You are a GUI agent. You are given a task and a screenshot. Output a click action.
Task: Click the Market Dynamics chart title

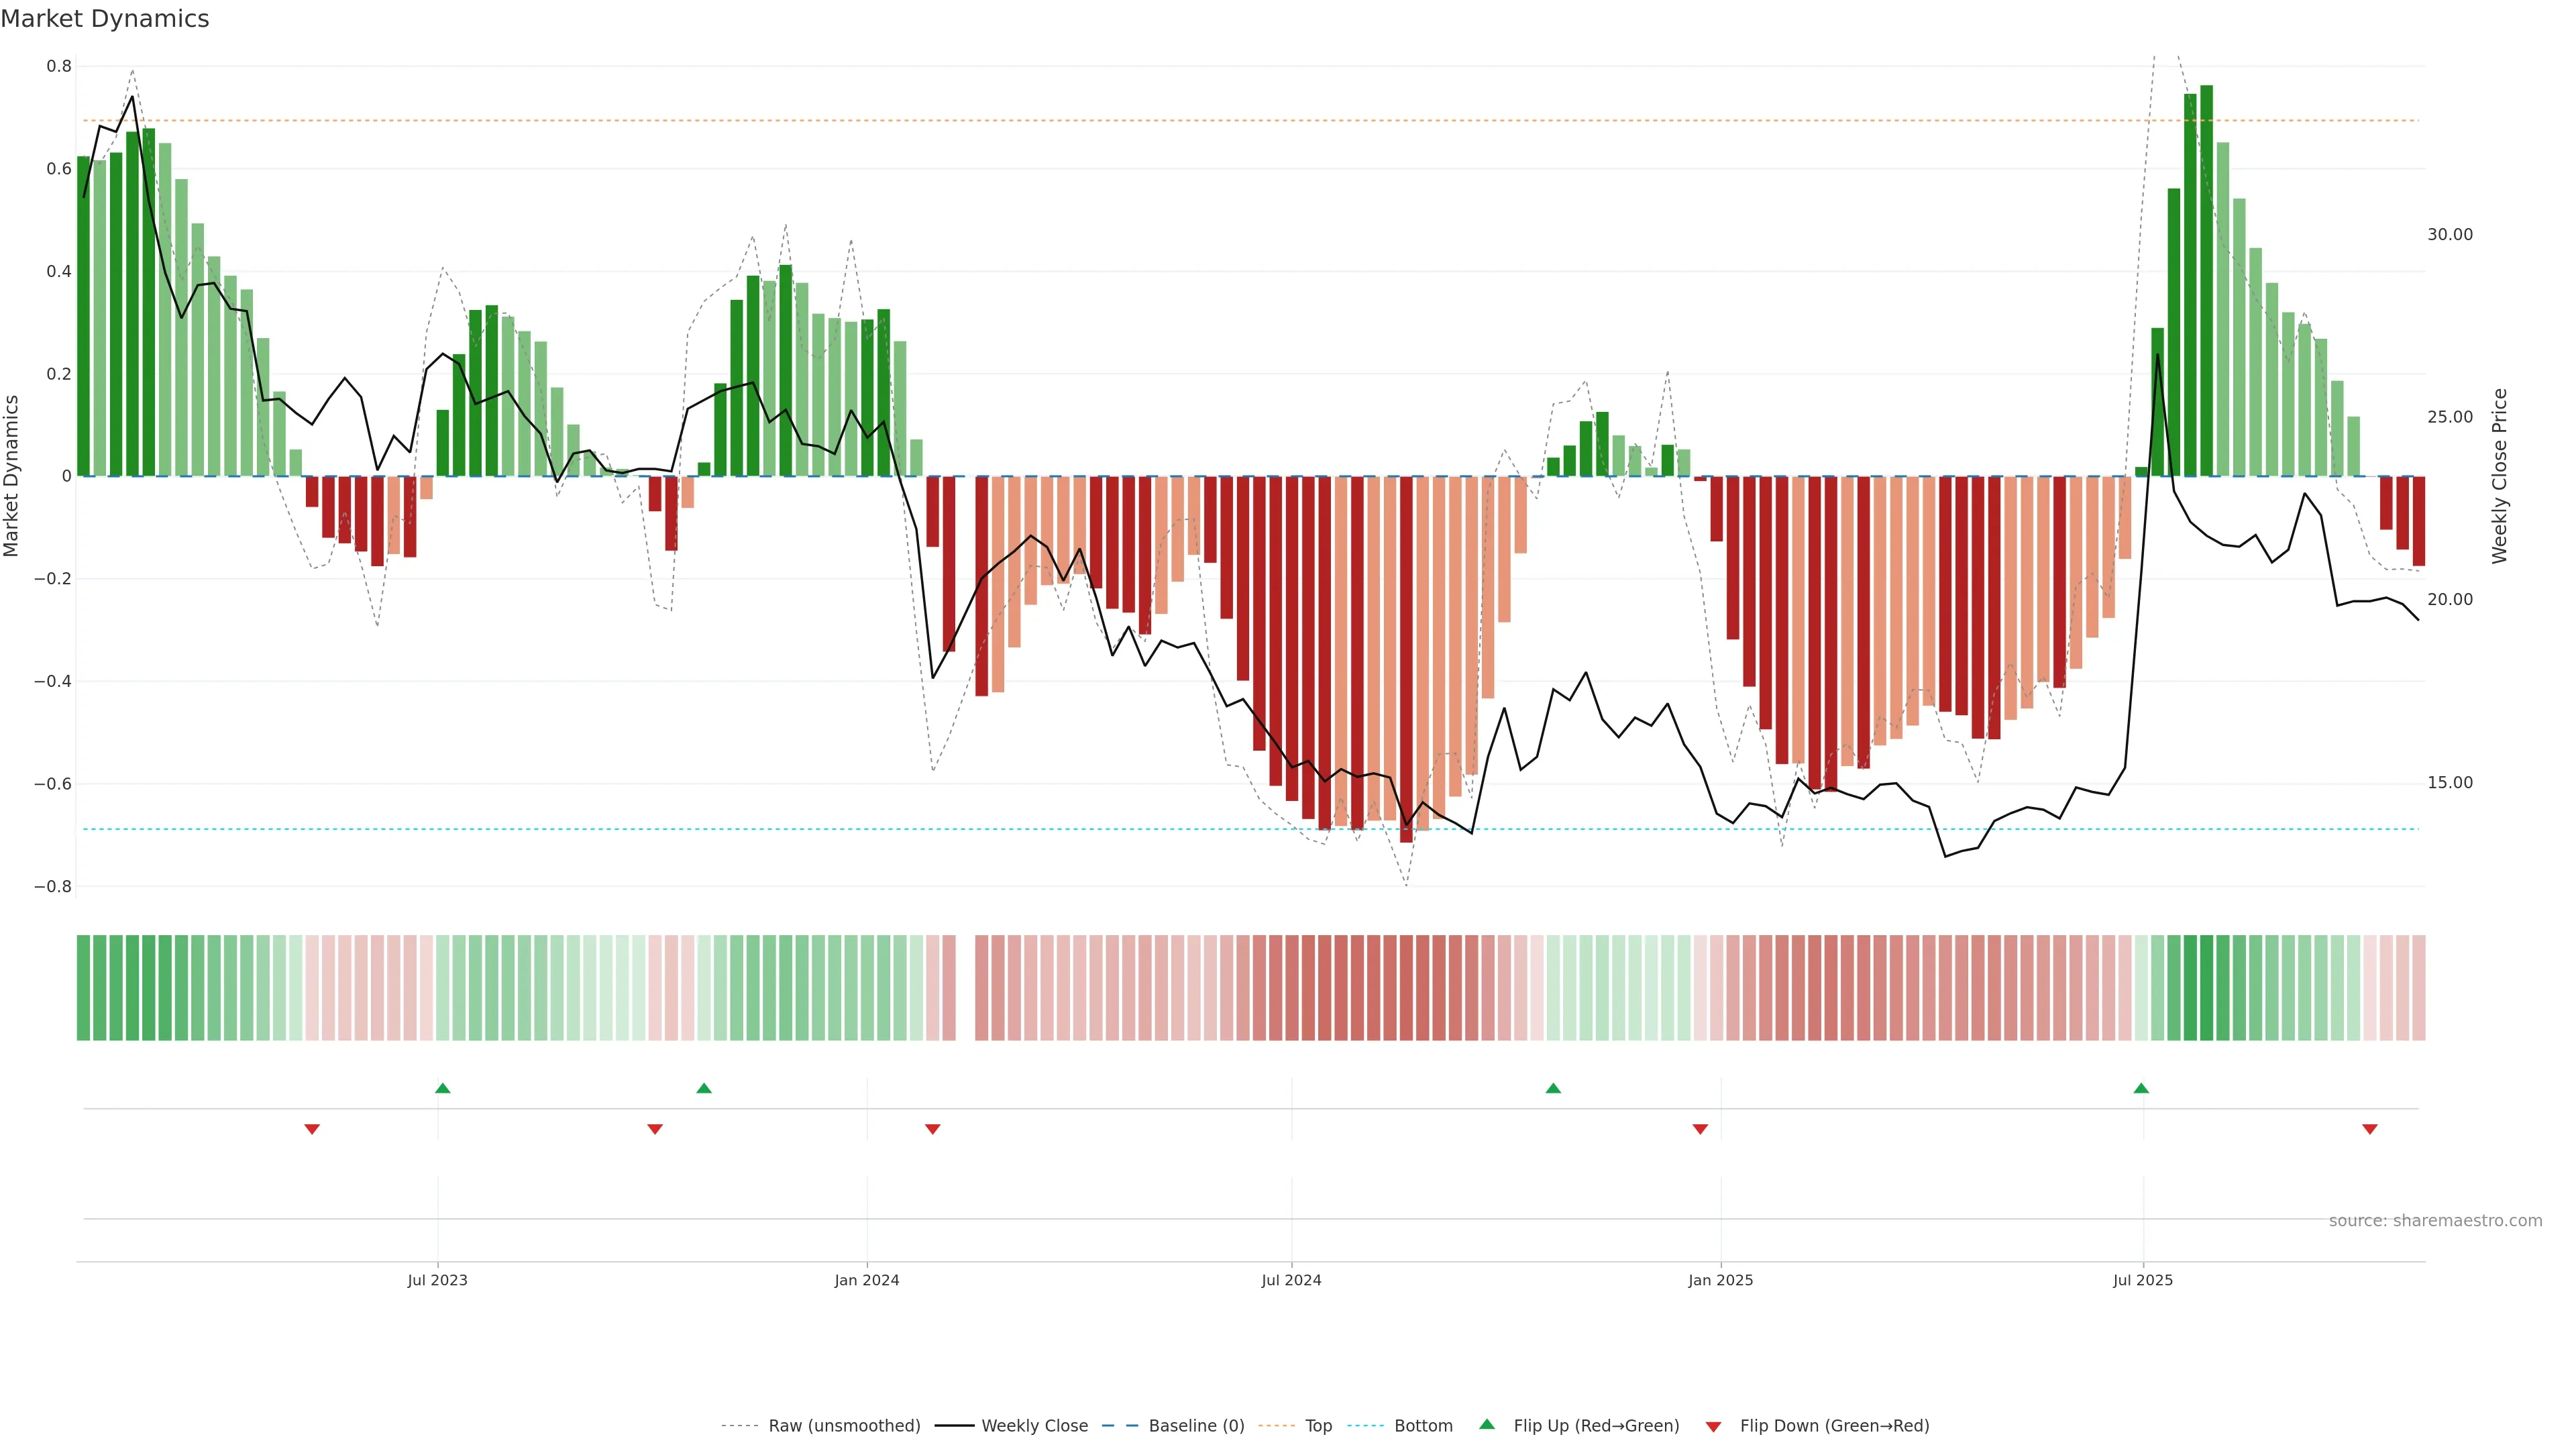click(105, 19)
